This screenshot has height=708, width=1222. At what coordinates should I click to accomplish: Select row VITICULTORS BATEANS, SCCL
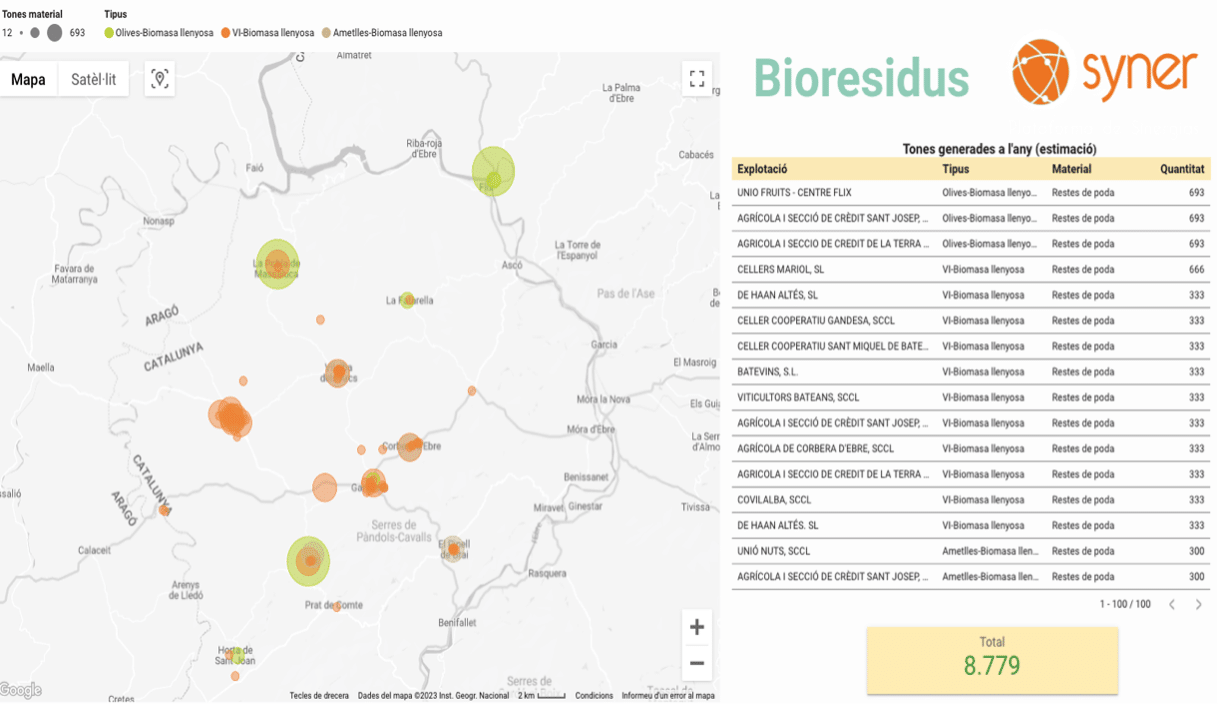tap(971, 397)
